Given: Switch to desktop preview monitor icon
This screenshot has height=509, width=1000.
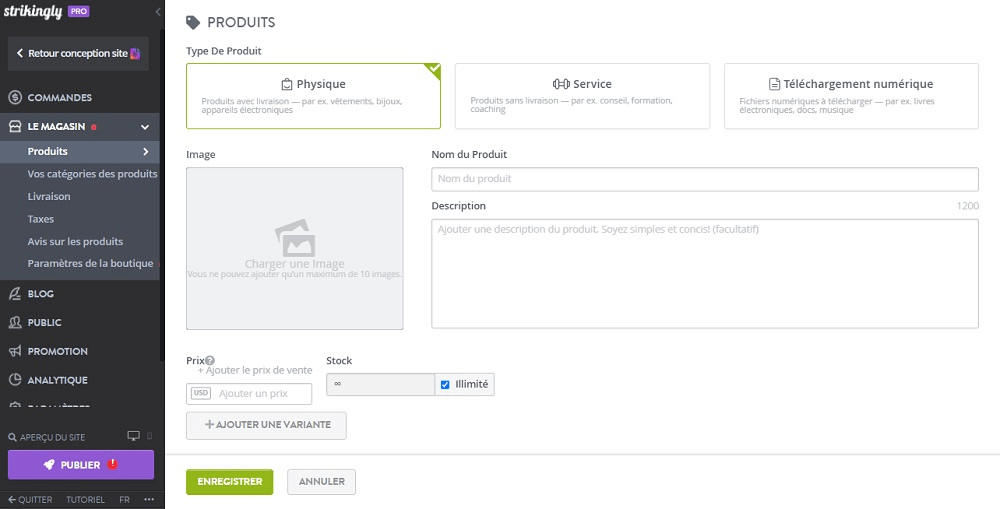Looking at the screenshot, I should coord(133,437).
